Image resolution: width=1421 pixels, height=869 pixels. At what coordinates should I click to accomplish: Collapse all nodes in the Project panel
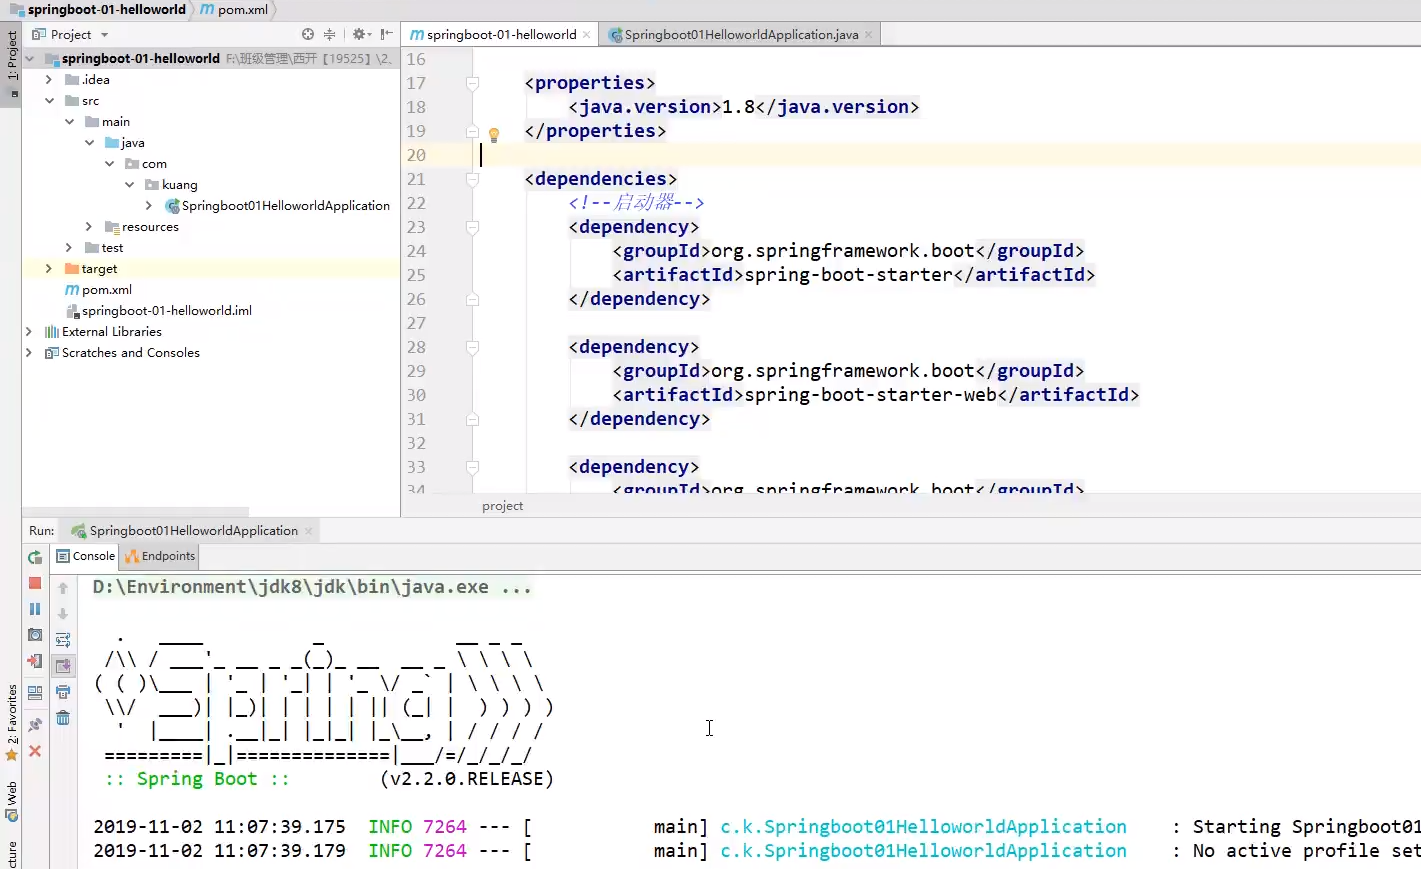point(329,34)
